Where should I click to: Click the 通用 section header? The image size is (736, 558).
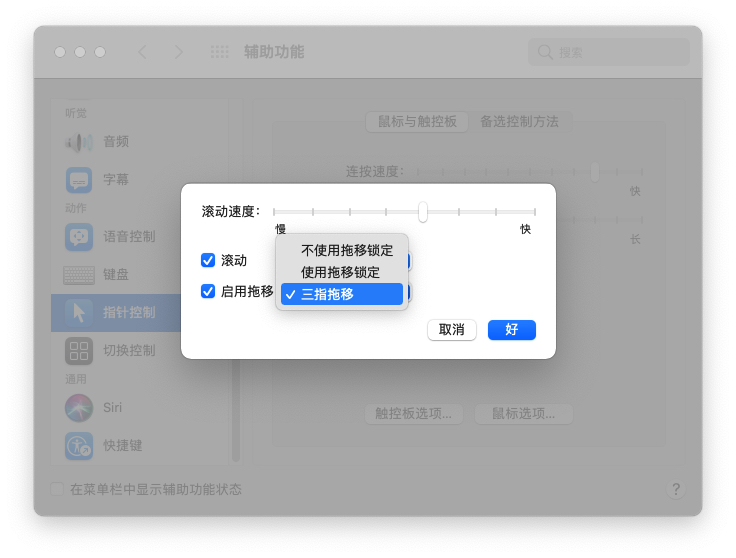point(76,379)
